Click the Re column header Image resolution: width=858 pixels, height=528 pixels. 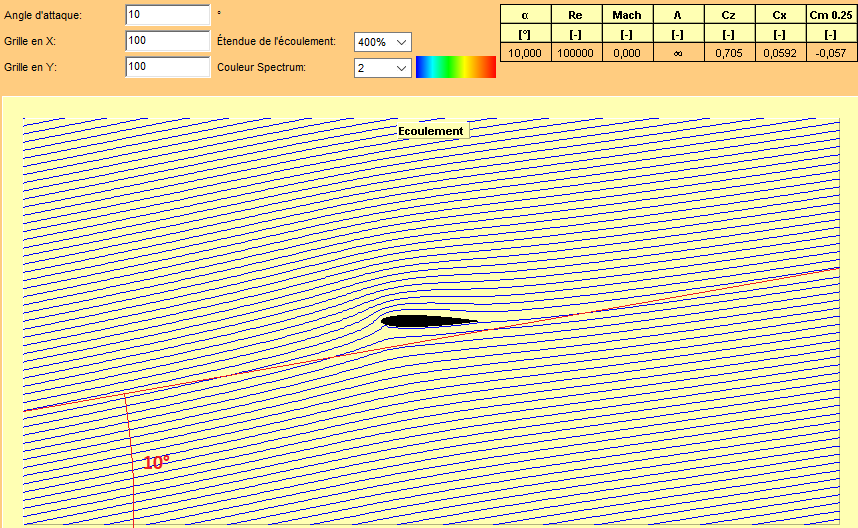576,15
